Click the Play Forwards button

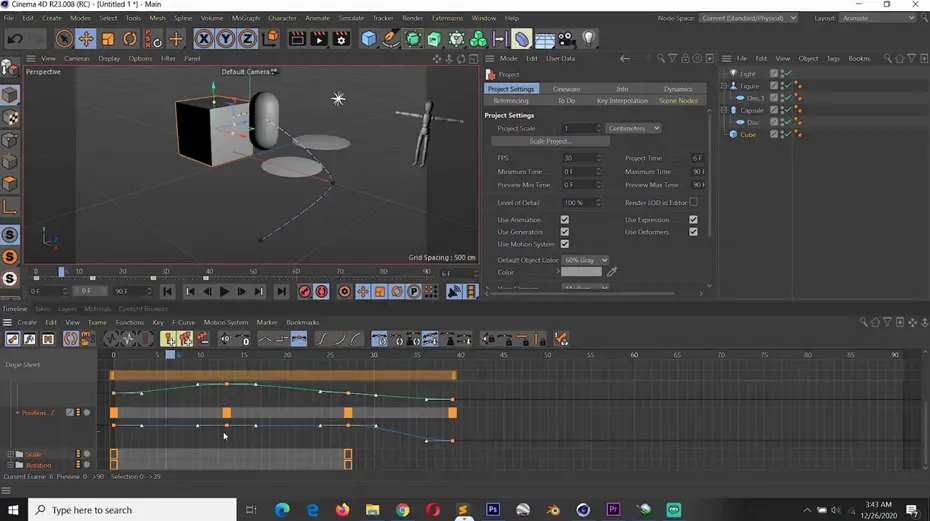click(224, 292)
